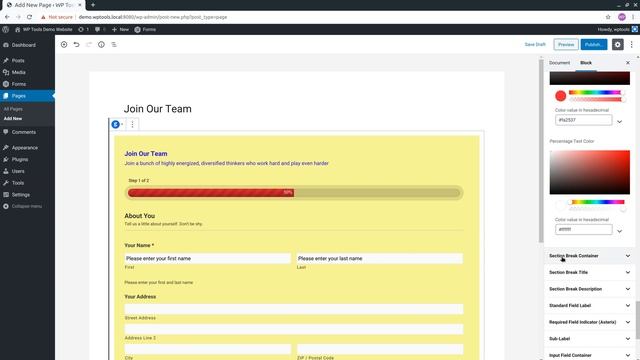Click the last name input field
Viewport: 640px width, 360px height.
click(x=380, y=258)
